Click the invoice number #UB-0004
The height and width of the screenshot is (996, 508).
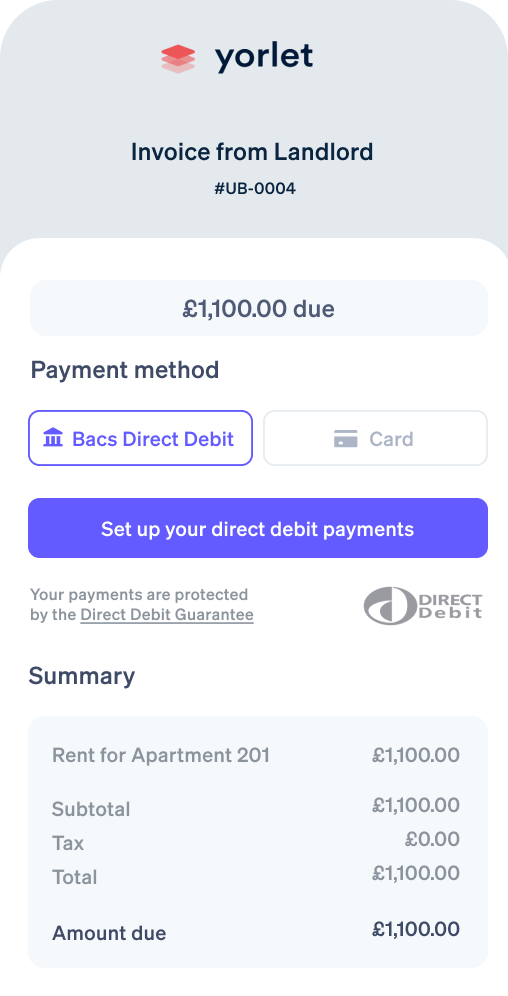pos(255,188)
